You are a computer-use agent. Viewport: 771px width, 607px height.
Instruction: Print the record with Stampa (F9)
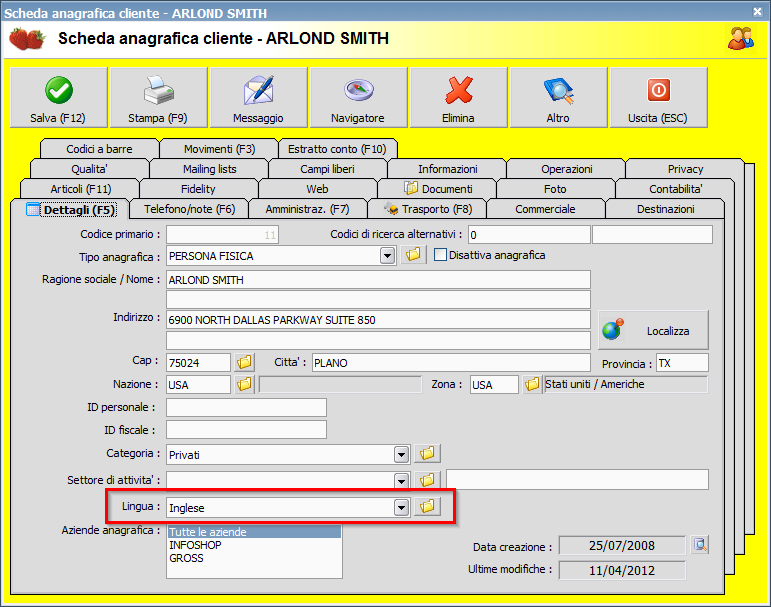[158, 98]
